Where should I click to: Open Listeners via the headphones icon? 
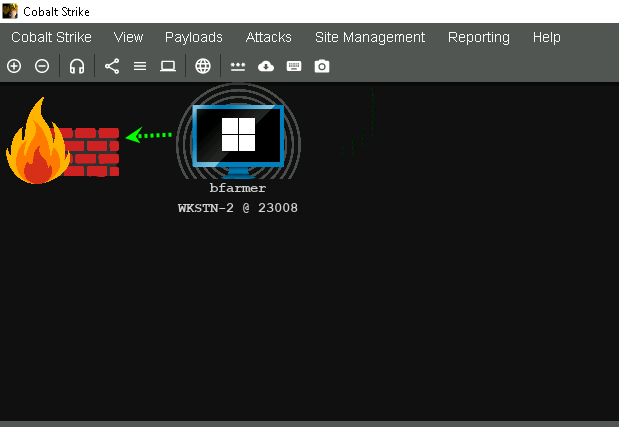pyautogui.click(x=77, y=66)
